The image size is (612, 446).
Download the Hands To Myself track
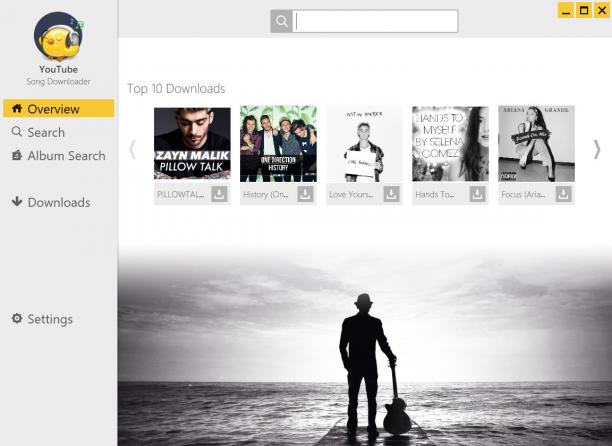pos(477,194)
